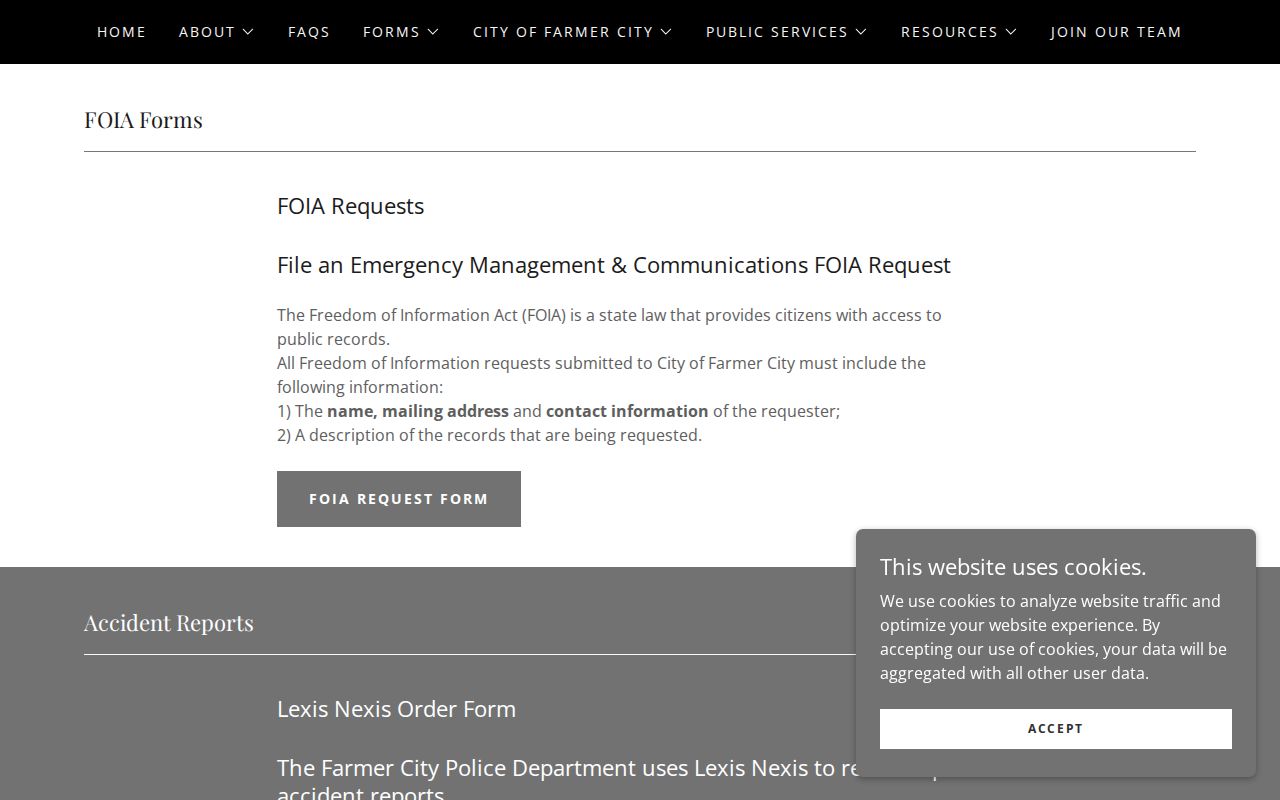Click the FOIA Forms section heading
This screenshot has height=800, width=1280.
click(143, 120)
